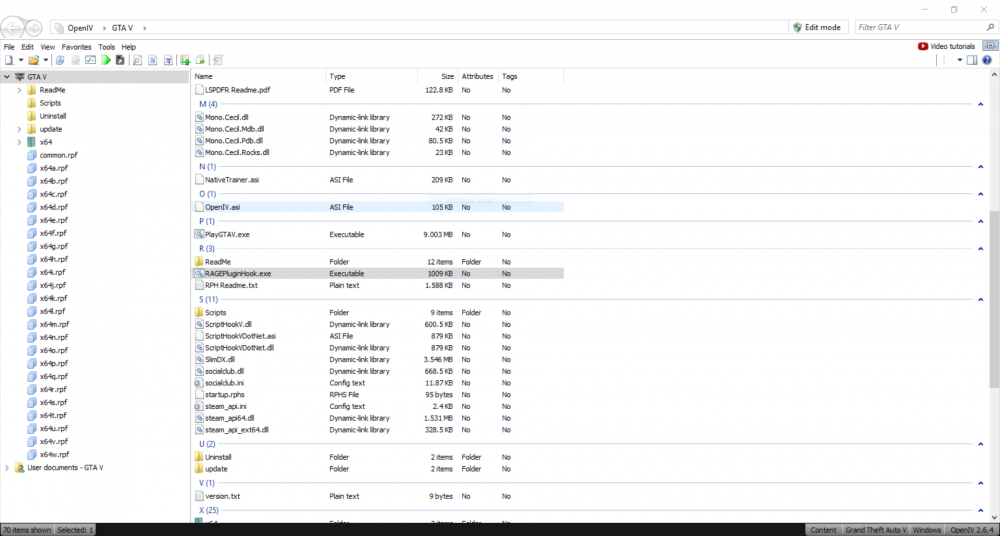Select RAGEPluginHook.exe in file list

point(378,273)
